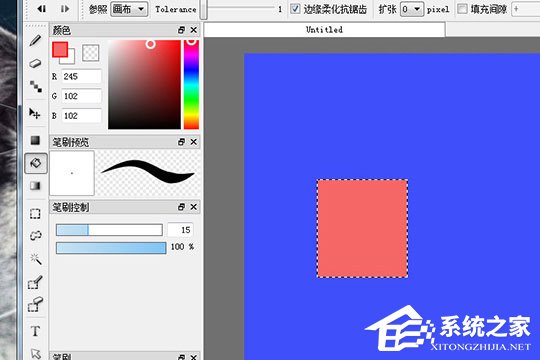The image size is (540, 360).
Task: Click the rainbow hue slider bar
Action: (191, 84)
